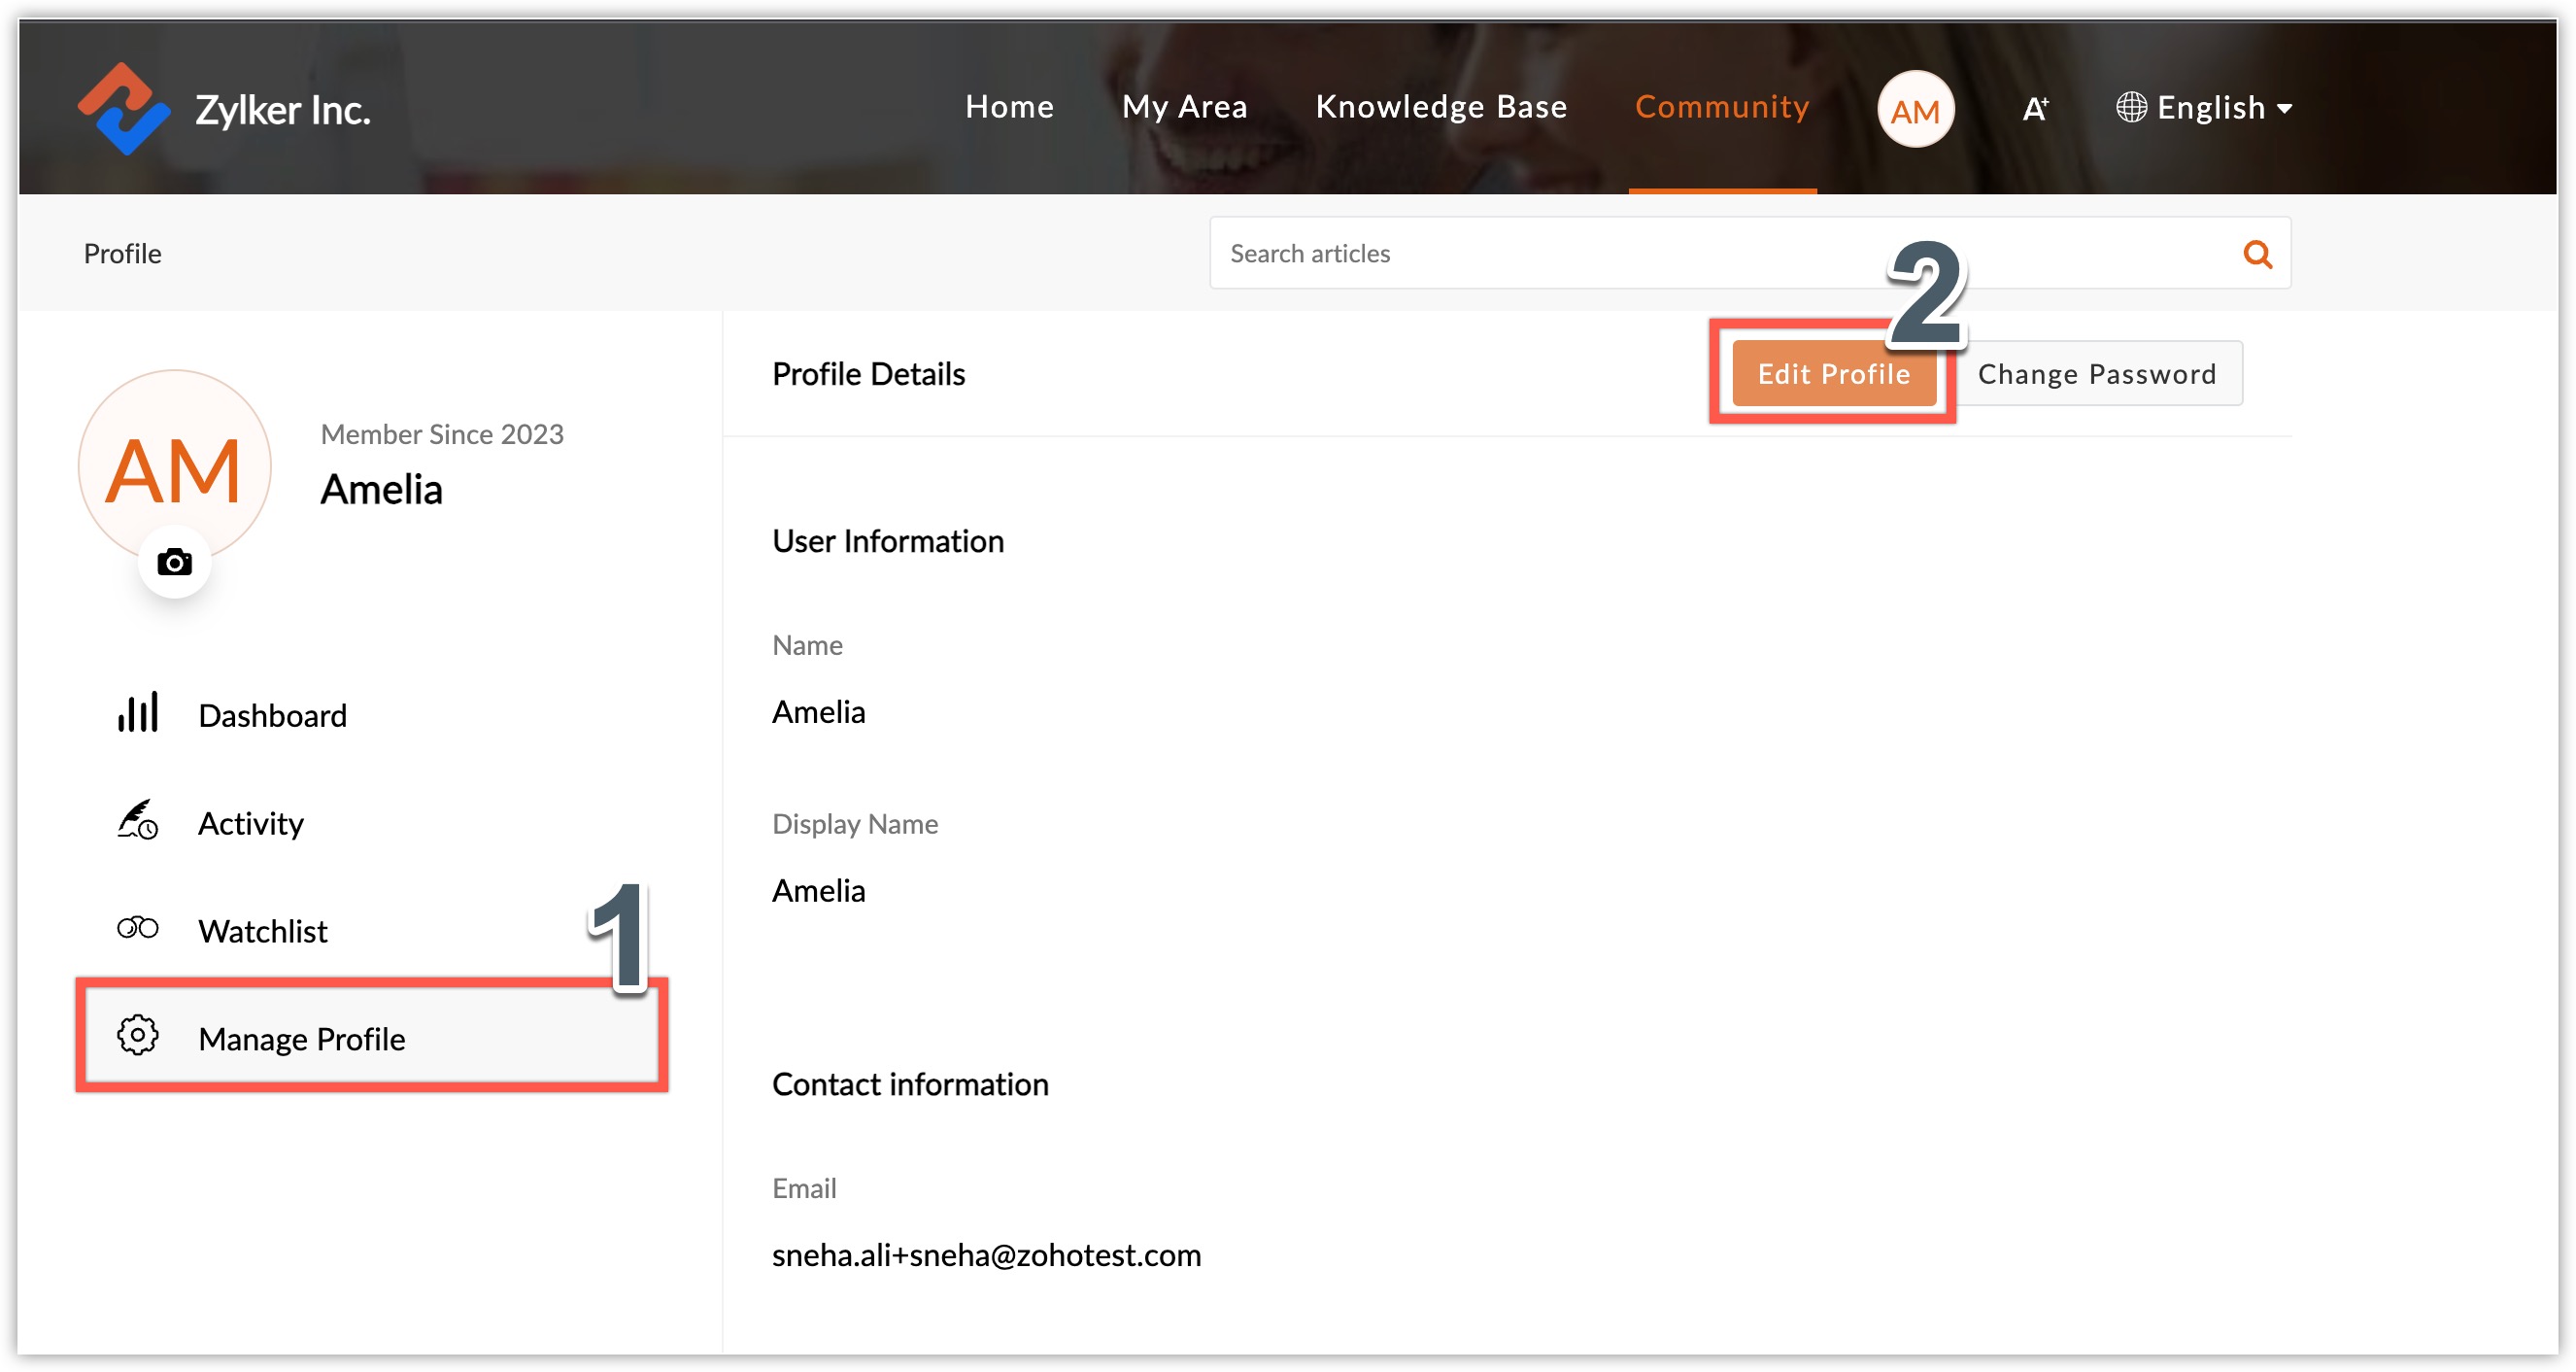Click the Activity quill icon
The image size is (2576, 1372).
click(138, 821)
